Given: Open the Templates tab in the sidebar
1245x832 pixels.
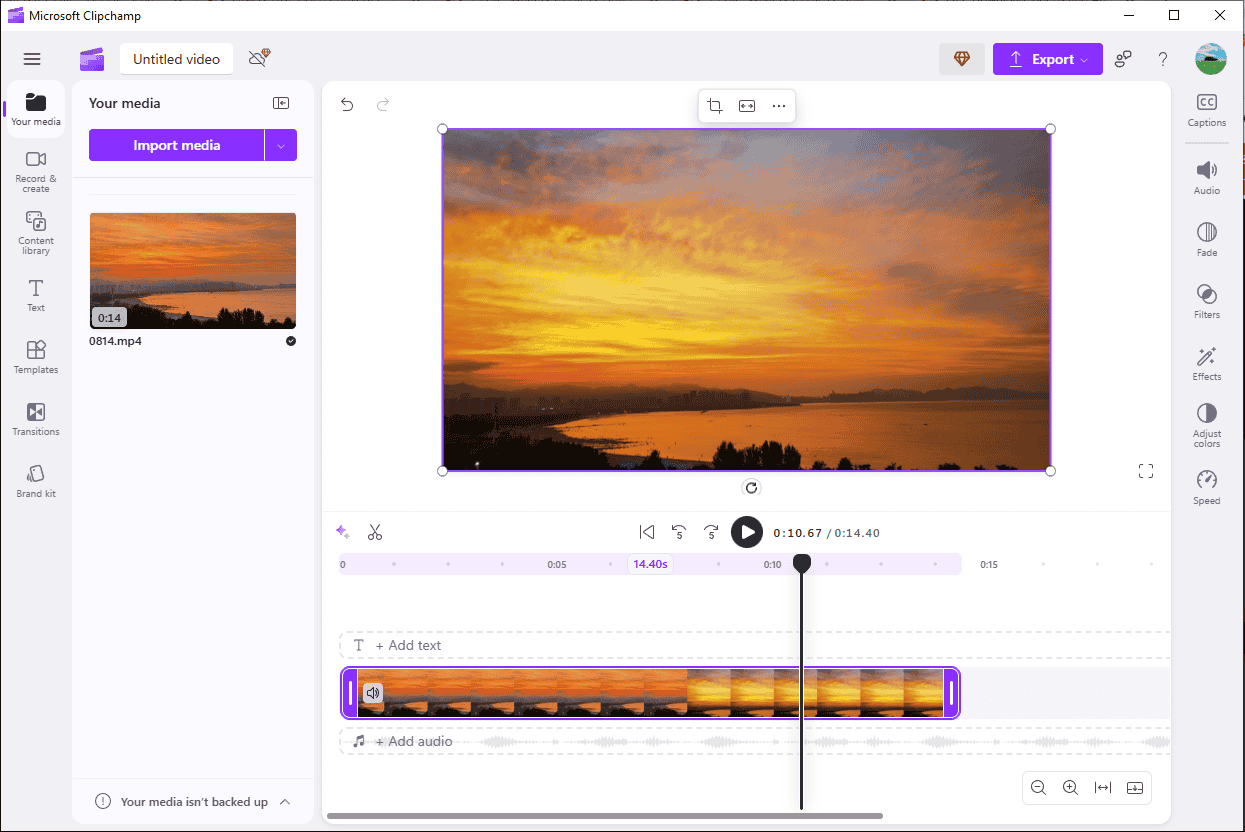Looking at the screenshot, I should 36,356.
